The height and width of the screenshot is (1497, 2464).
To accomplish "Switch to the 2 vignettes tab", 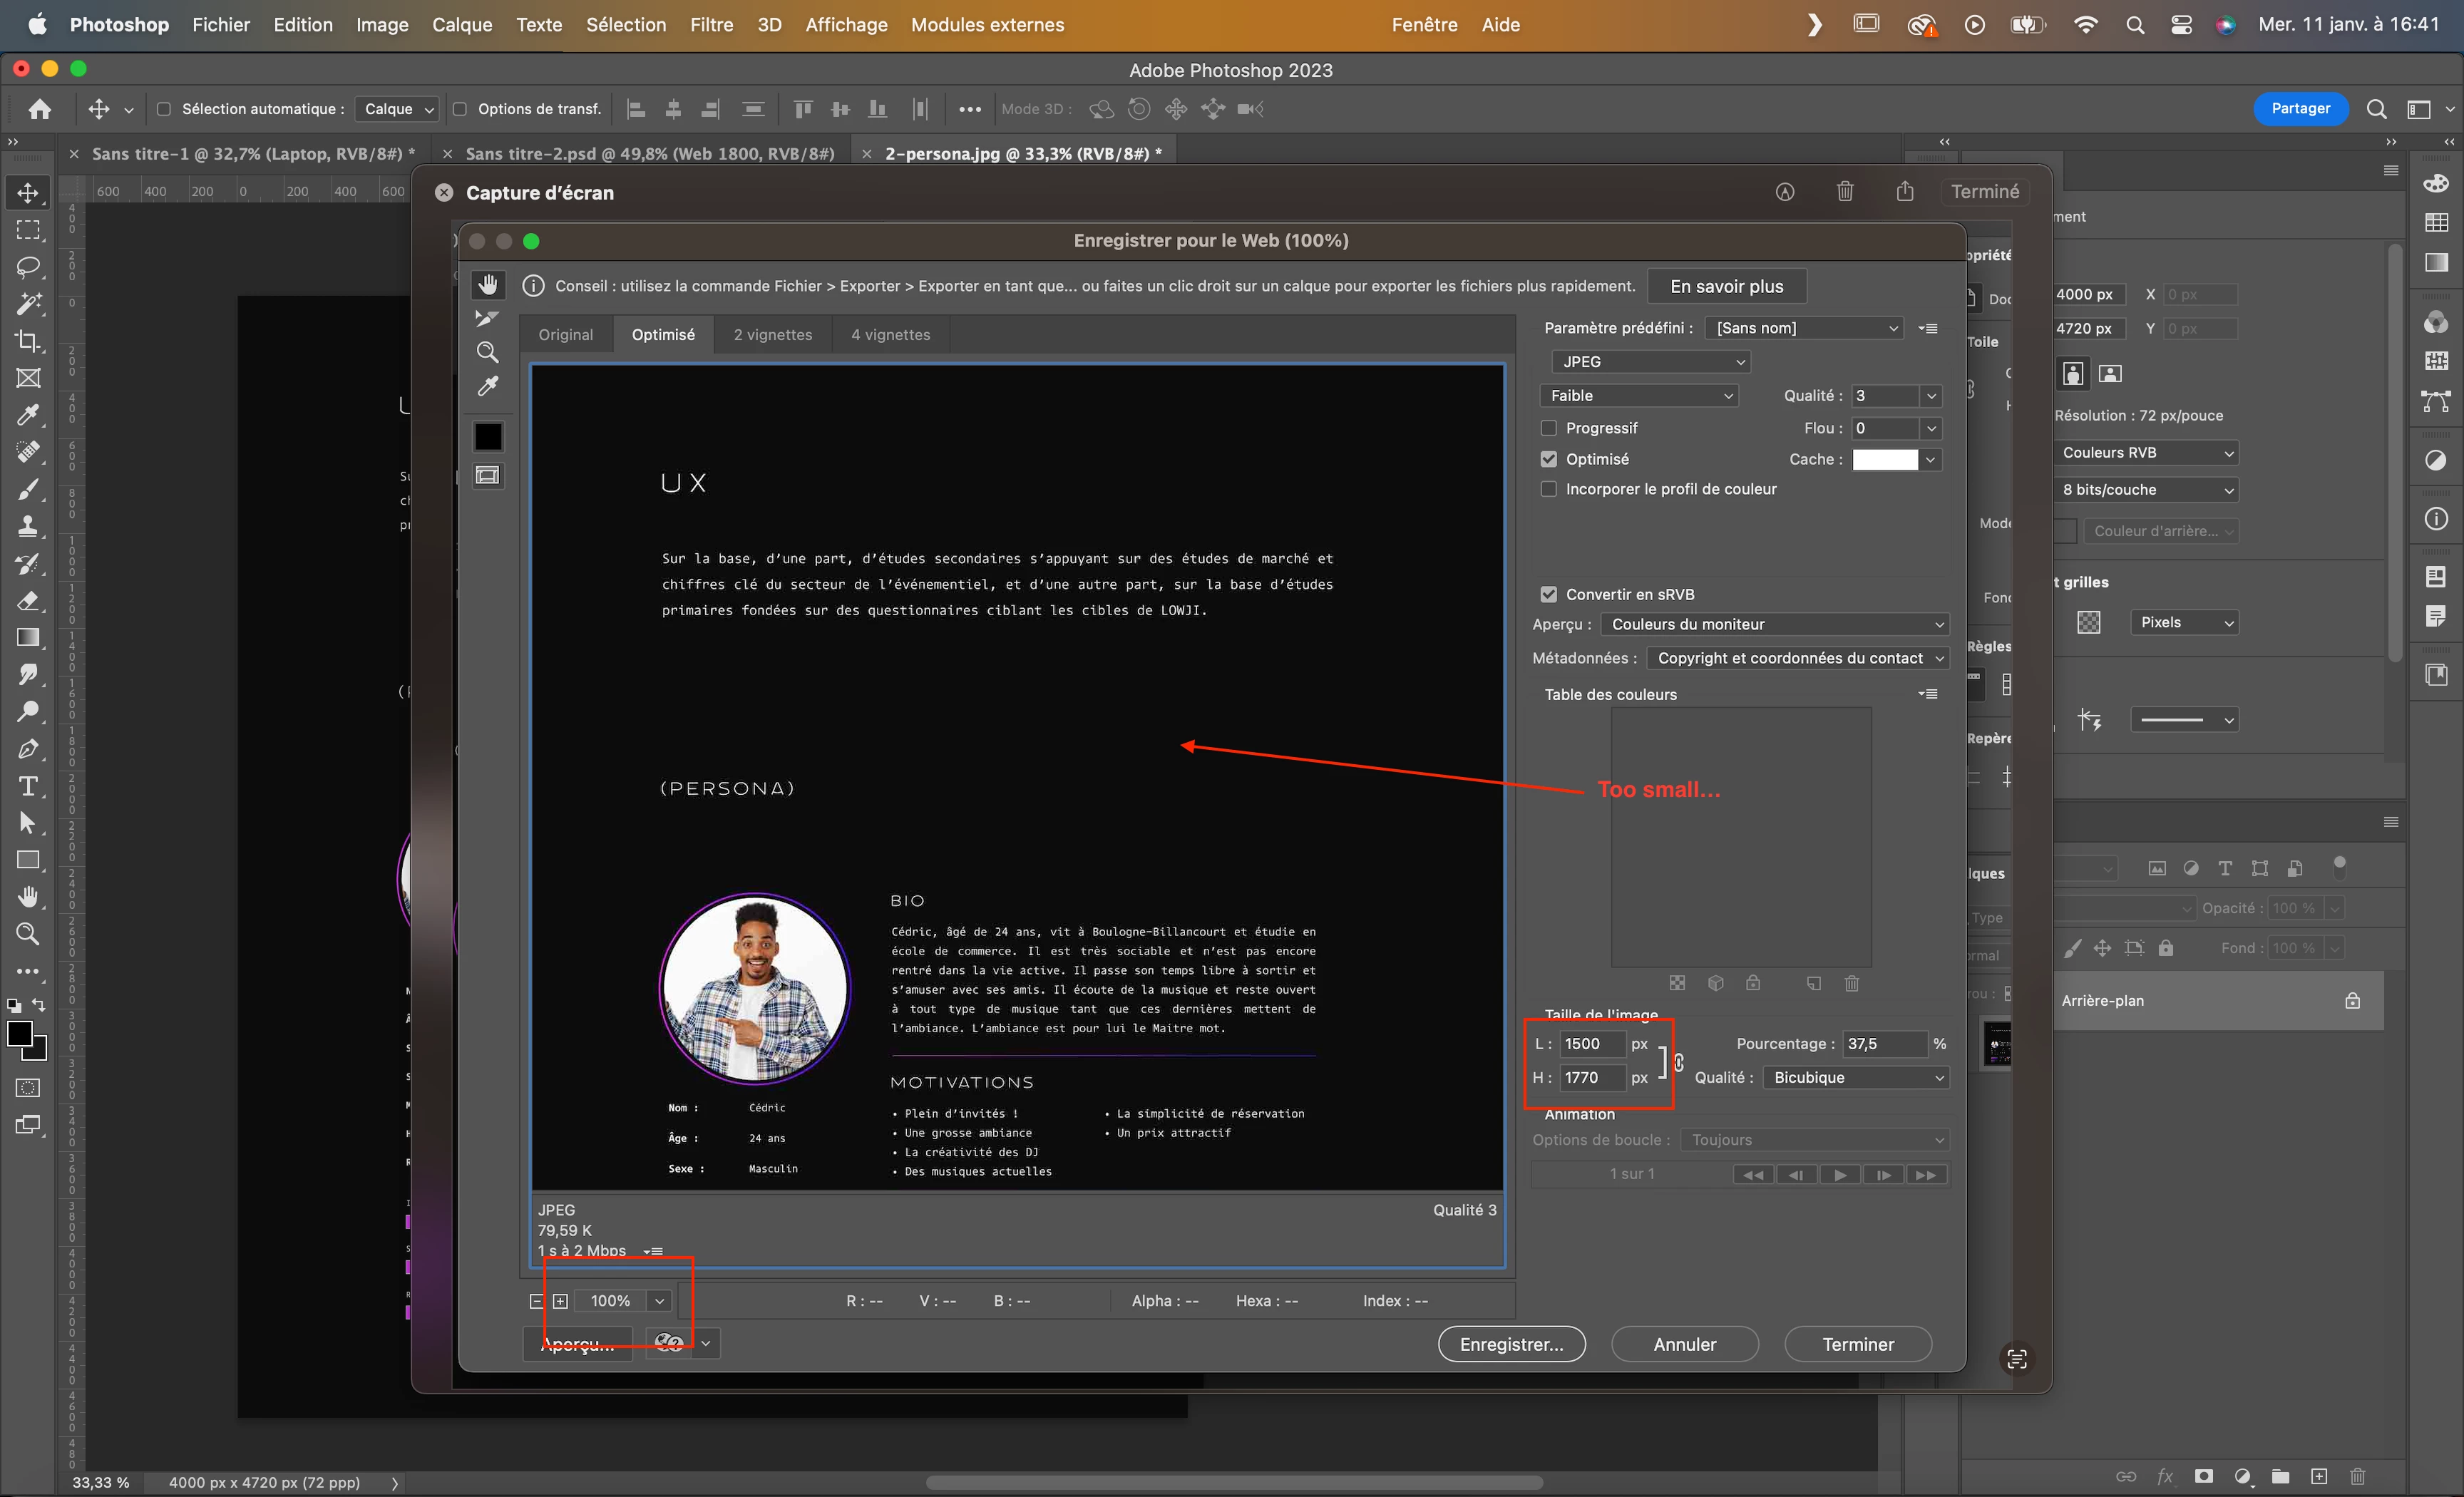I will coord(772,335).
